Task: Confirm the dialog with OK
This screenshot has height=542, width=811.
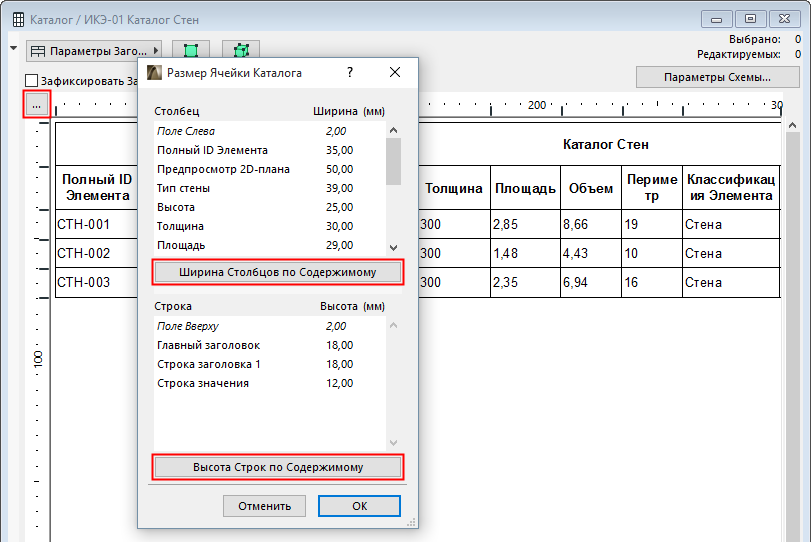Action: [359, 506]
